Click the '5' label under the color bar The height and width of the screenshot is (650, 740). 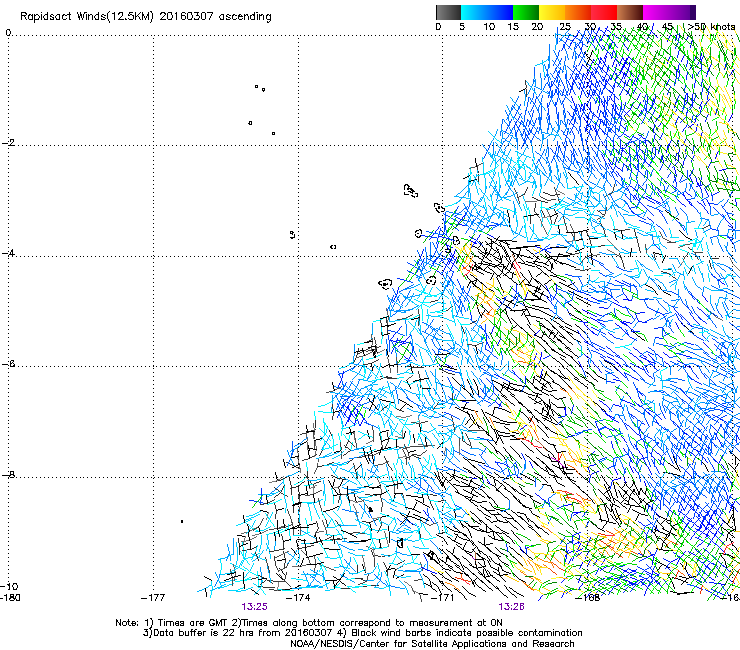tap(462, 27)
